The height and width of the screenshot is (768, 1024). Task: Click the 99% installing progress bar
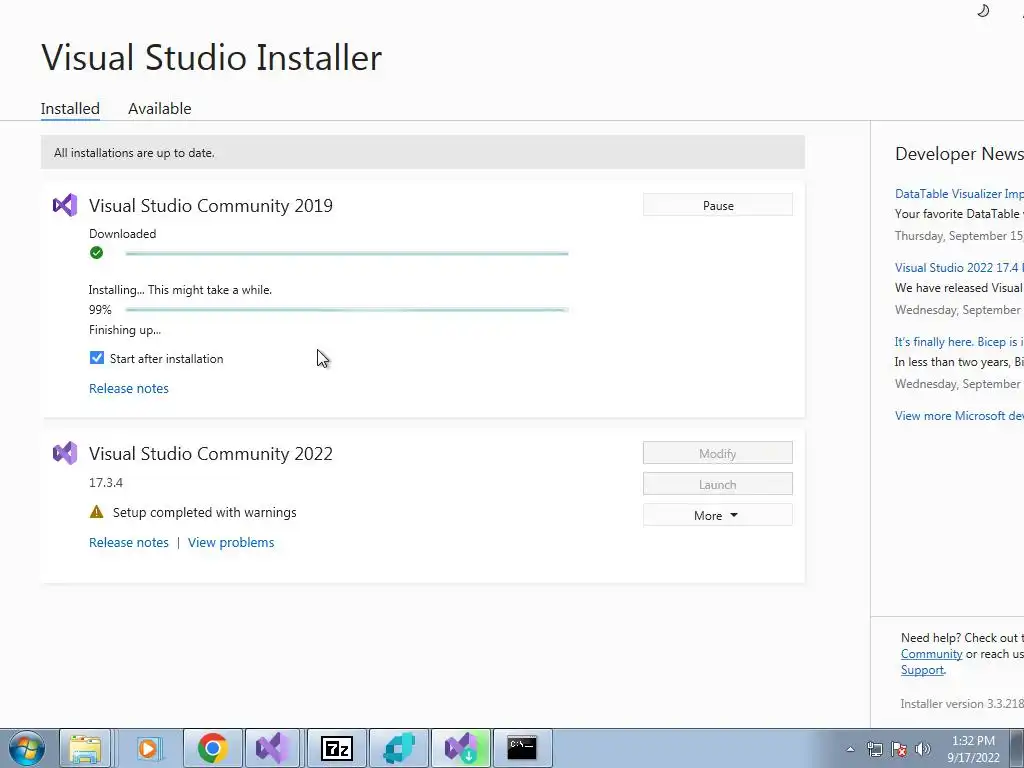(x=347, y=310)
